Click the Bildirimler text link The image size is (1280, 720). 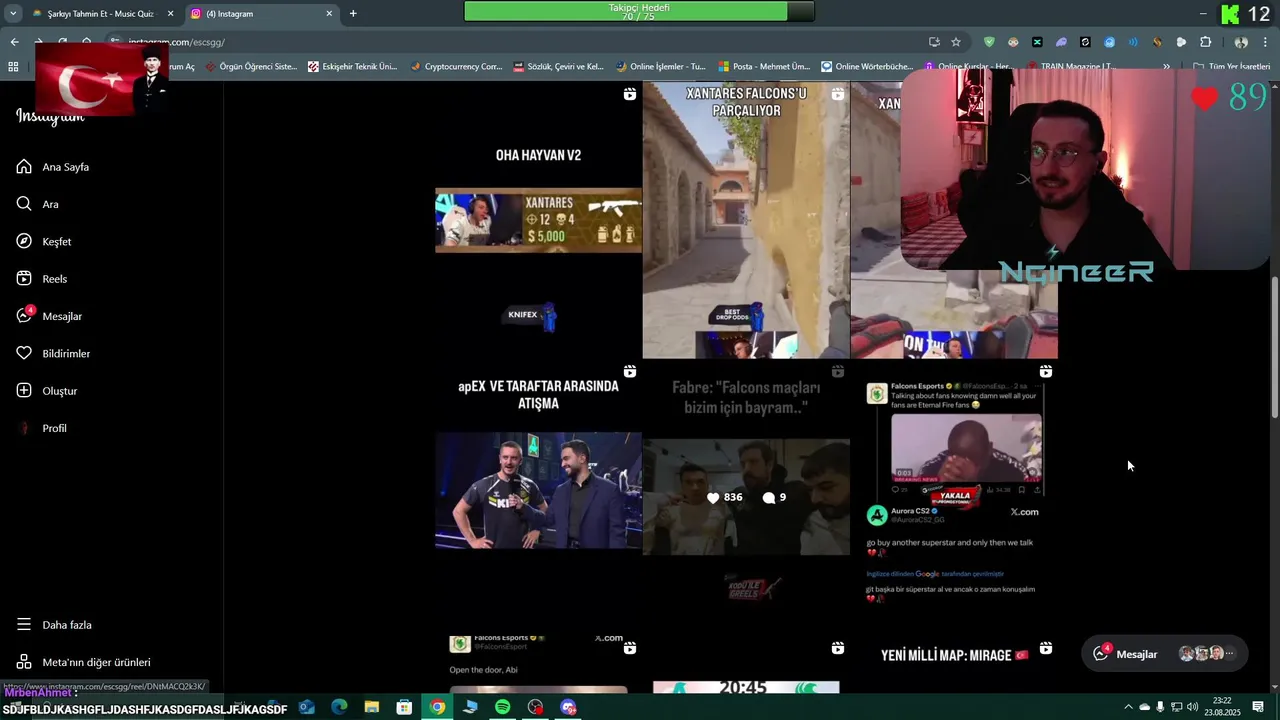pyautogui.click(x=66, y=354)
